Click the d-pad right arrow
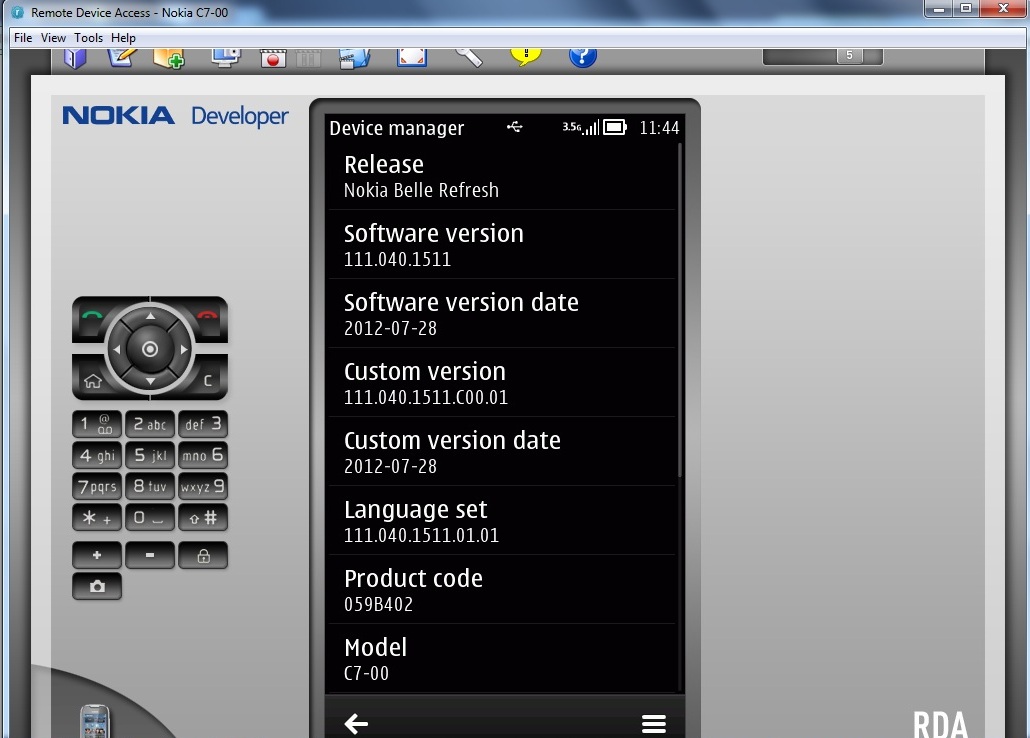Viewport: 1030px width, 738px height. (x=184, y=349)
